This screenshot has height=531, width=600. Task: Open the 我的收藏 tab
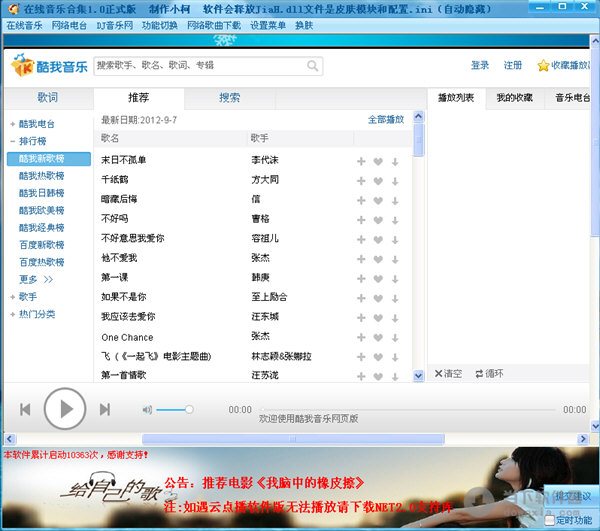(515, 98)
